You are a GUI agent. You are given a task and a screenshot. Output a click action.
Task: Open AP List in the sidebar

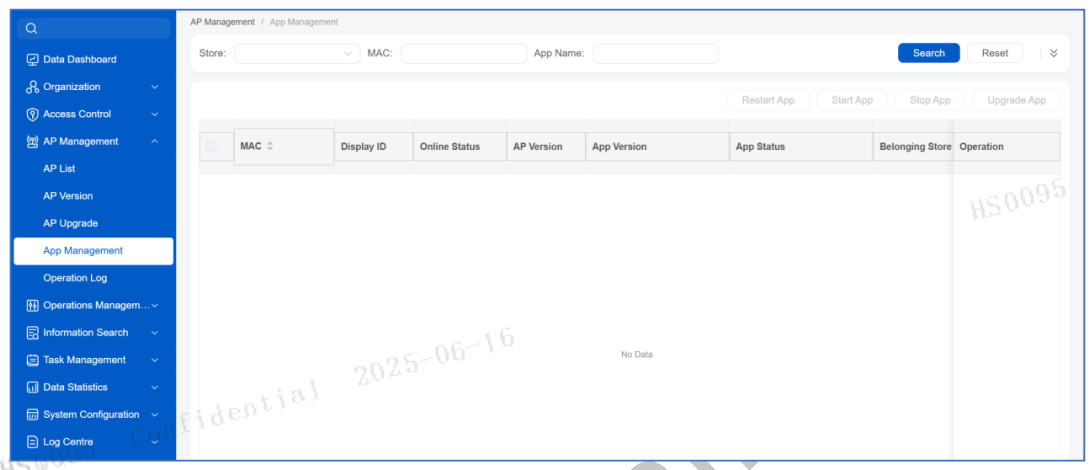click(93, 169)
